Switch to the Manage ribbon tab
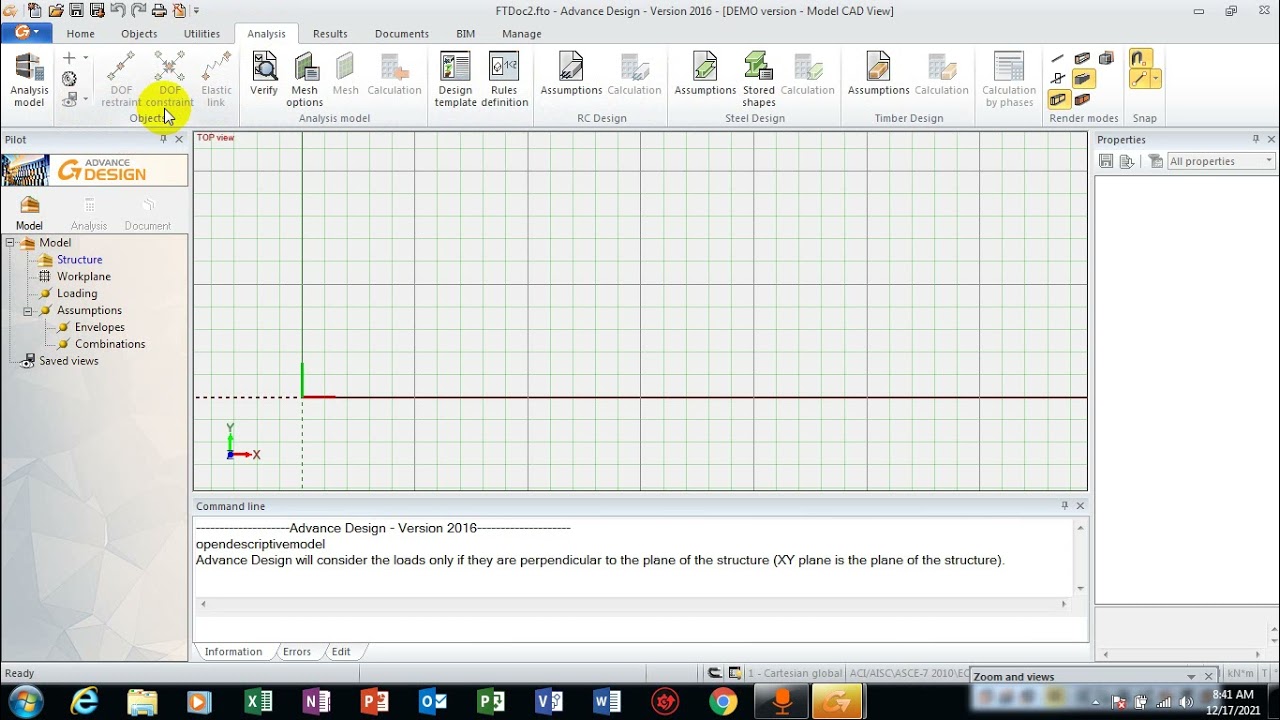The image size is (1280, 720). click(x=522, y=33)
